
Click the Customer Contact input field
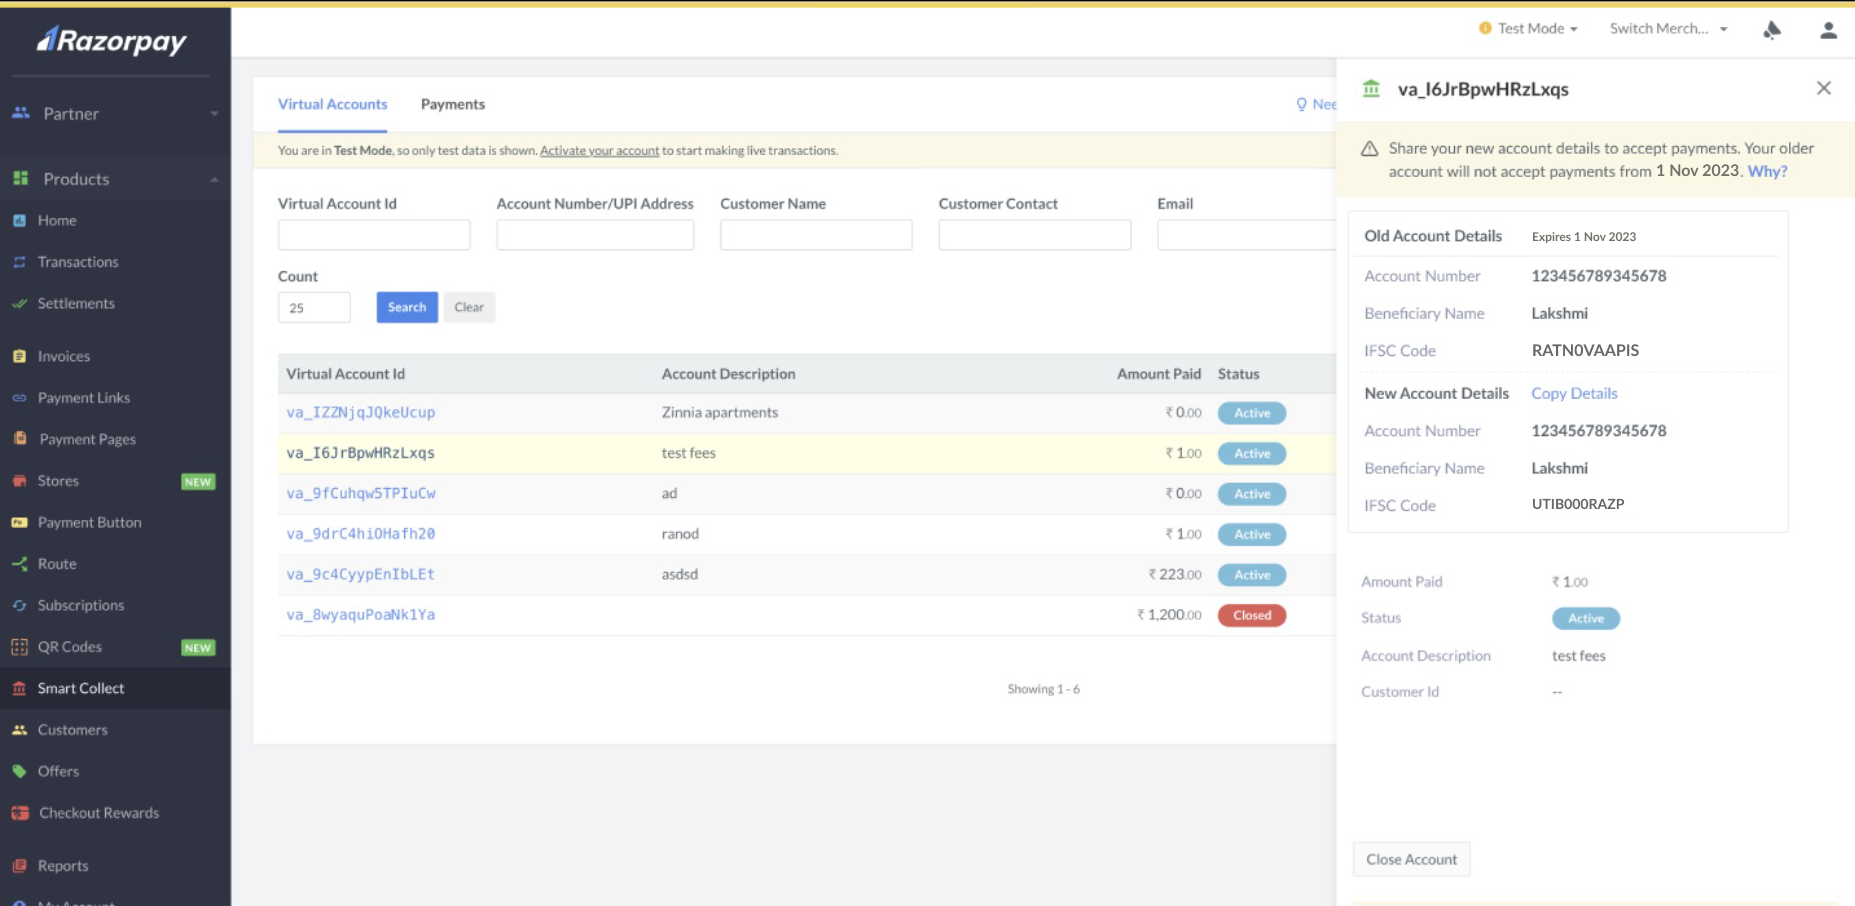(1035, 235)
